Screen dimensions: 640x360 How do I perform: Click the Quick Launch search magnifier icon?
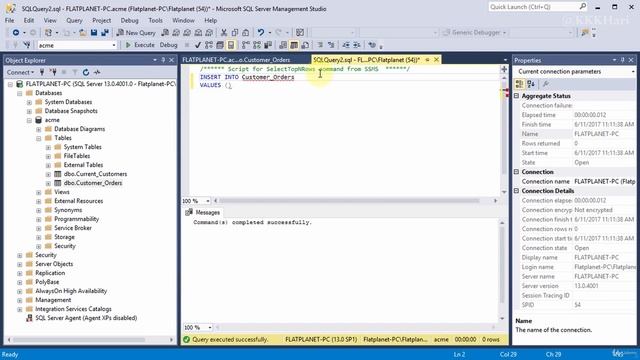(582, 7)
